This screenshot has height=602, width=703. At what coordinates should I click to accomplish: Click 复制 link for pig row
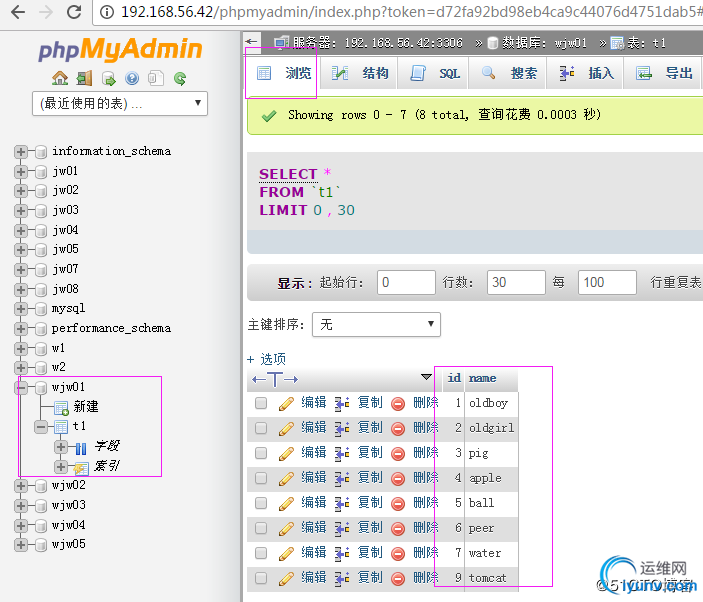coord(370,453)
